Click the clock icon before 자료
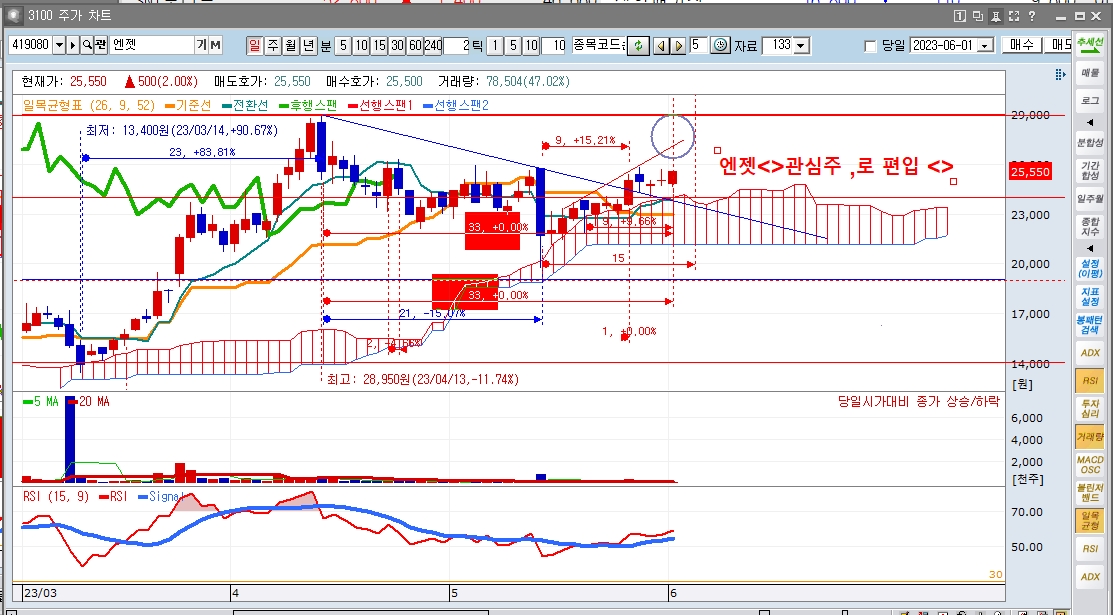 pos(720,45)
